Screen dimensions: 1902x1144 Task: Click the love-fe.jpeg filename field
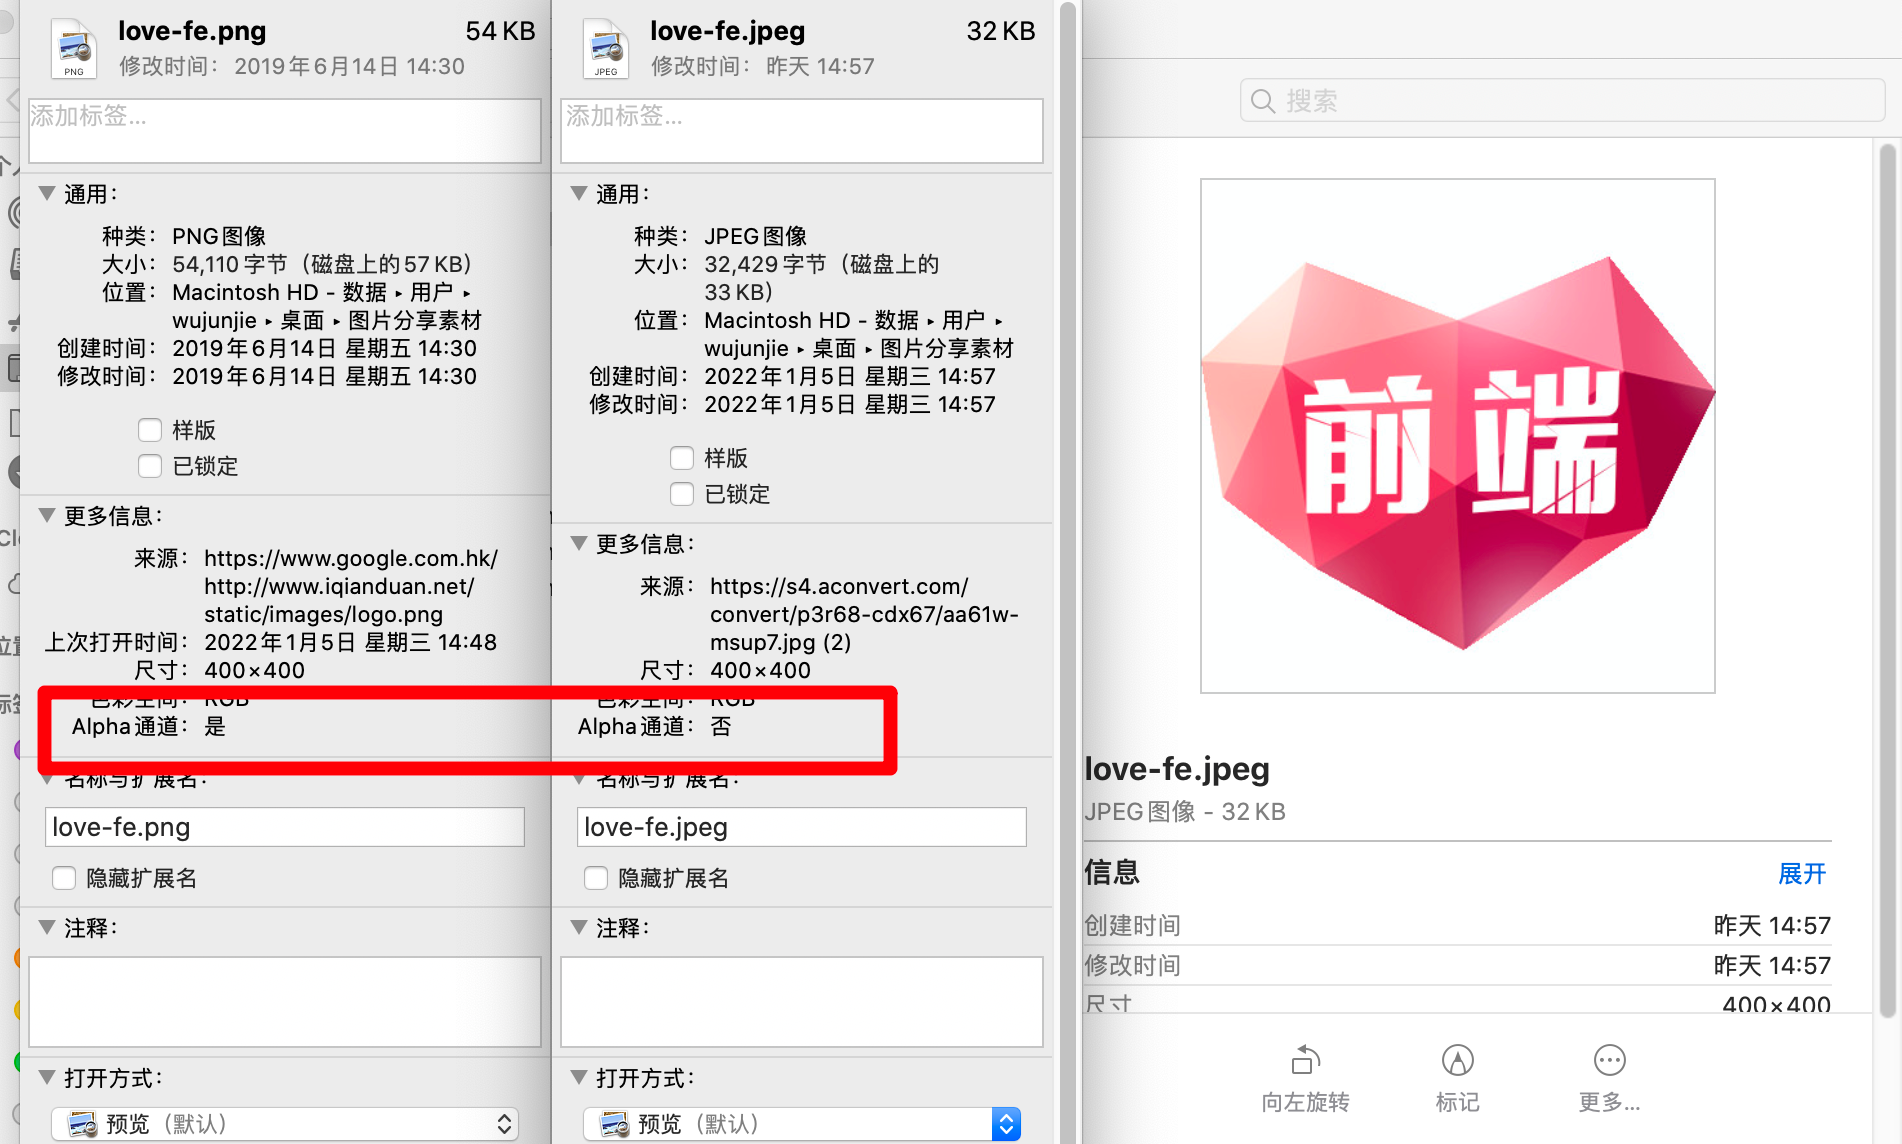click(x=802, y=827)
